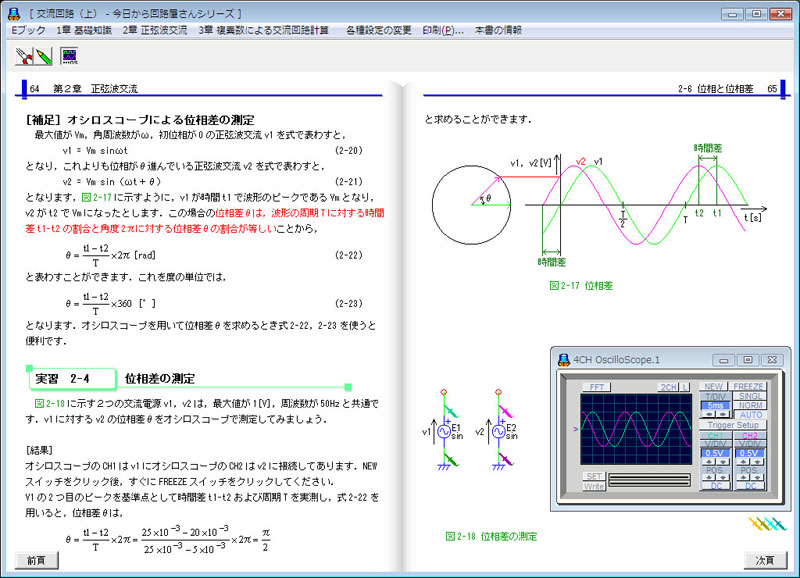
Task: Click the teal probe clipped above E1
Action: pos(451,411)
